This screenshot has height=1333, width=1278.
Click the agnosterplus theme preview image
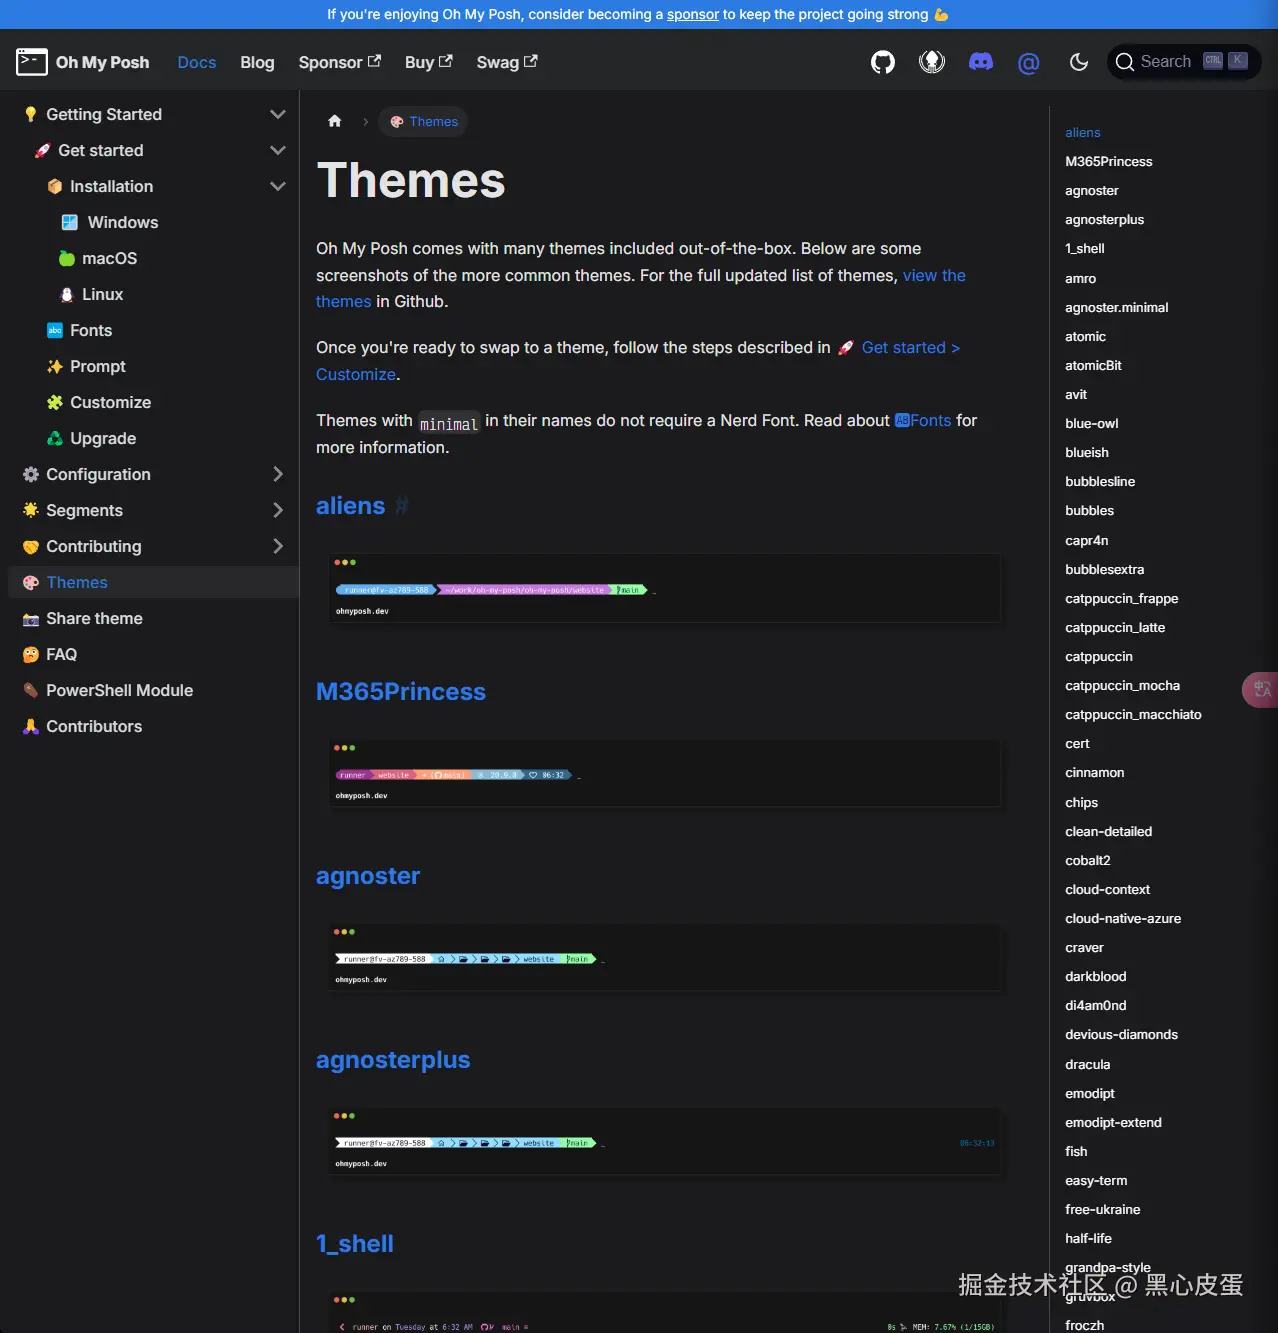tap(665, 1140)
